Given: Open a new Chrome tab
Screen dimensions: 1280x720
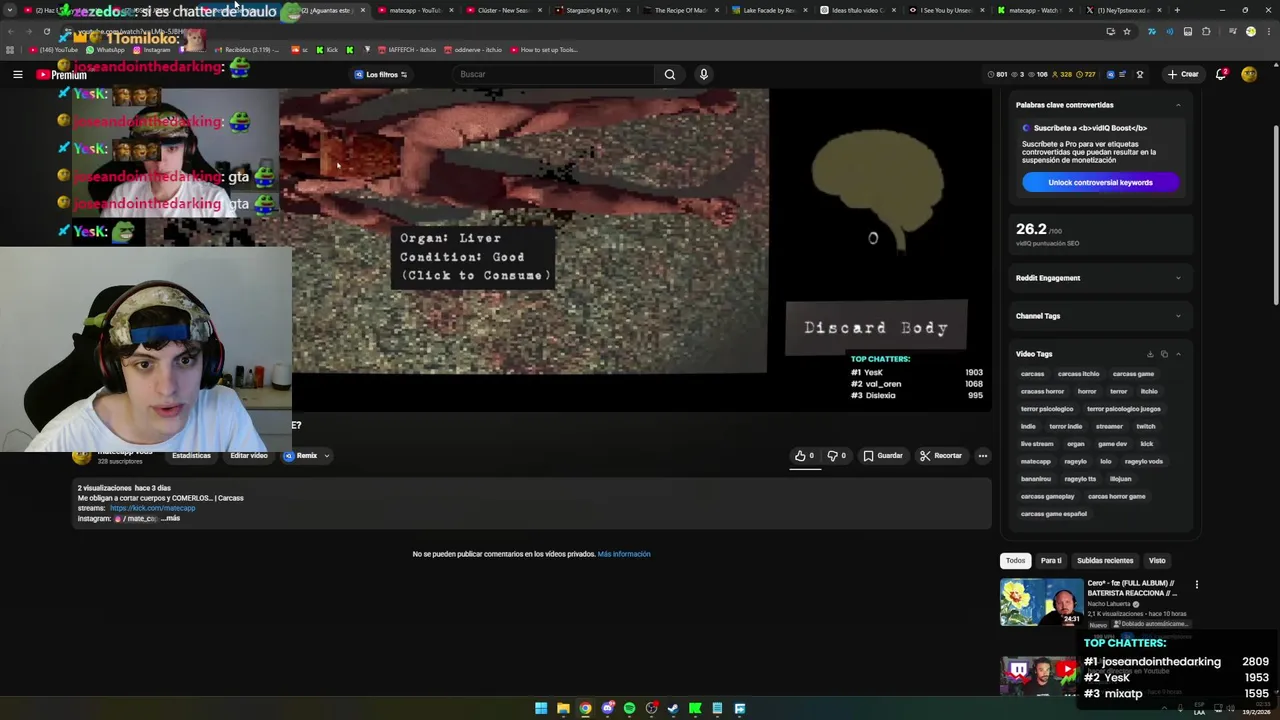Looking at the screenshot, I should [1177, 10].
